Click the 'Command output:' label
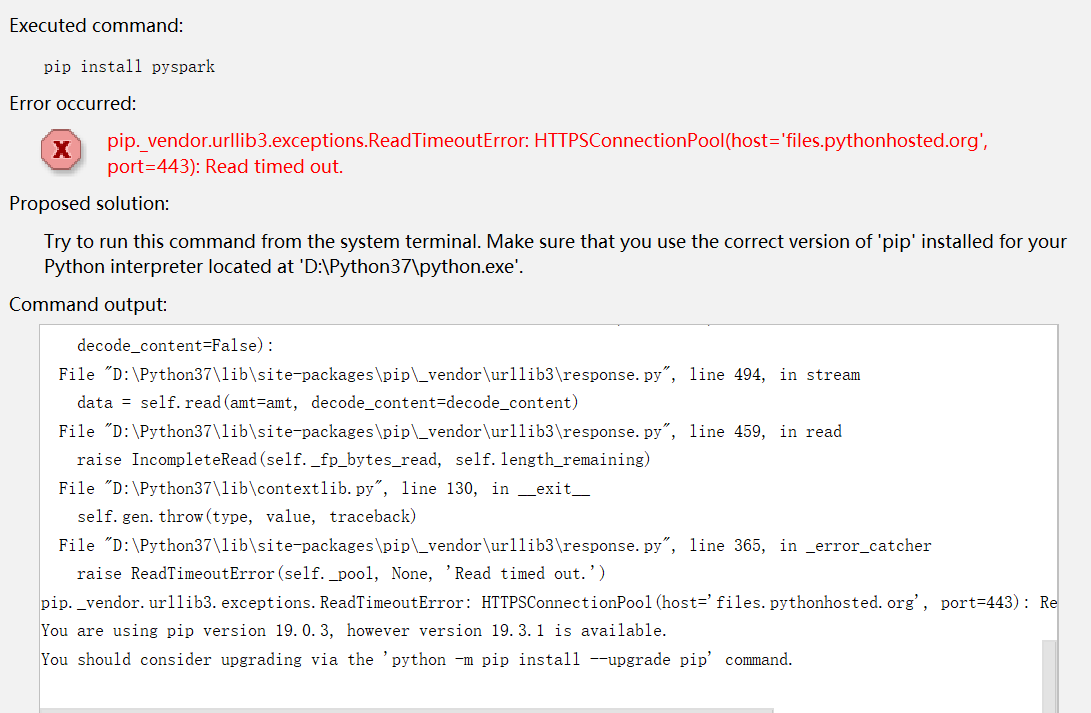The width and height of the screenshot is (1091, 713). [88, 304]
